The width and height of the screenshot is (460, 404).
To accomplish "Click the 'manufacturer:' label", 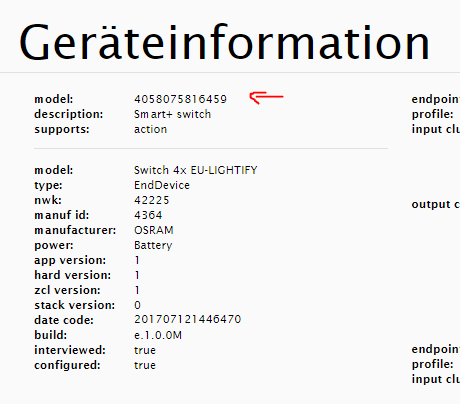I will tap(75, 230).
